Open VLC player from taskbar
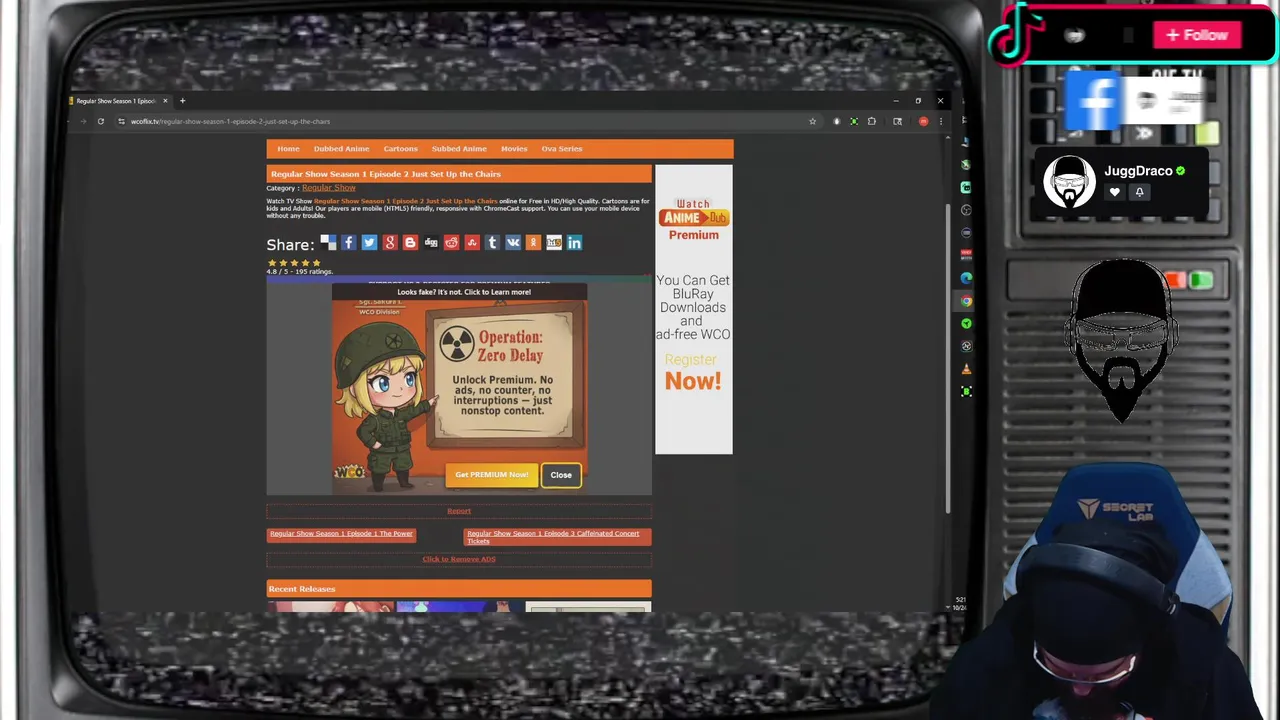This screenshot has width=1280, height=720. pos(966,369)
